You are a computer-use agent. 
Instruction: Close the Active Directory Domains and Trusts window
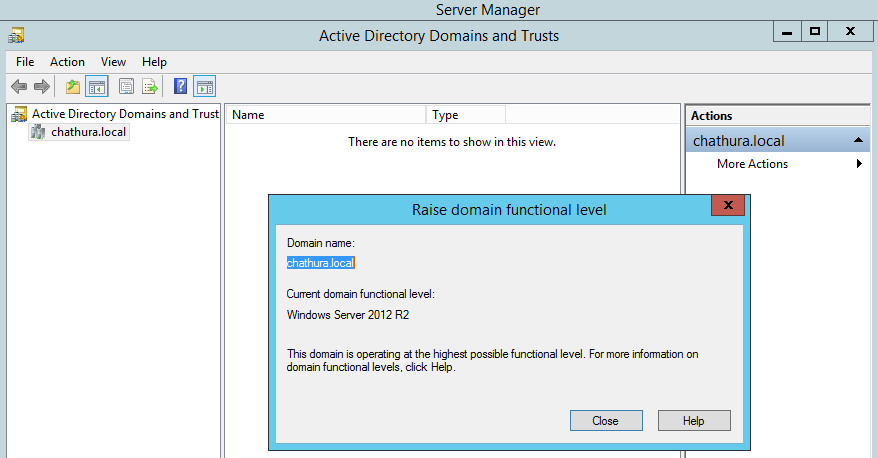tap(851, 32)
